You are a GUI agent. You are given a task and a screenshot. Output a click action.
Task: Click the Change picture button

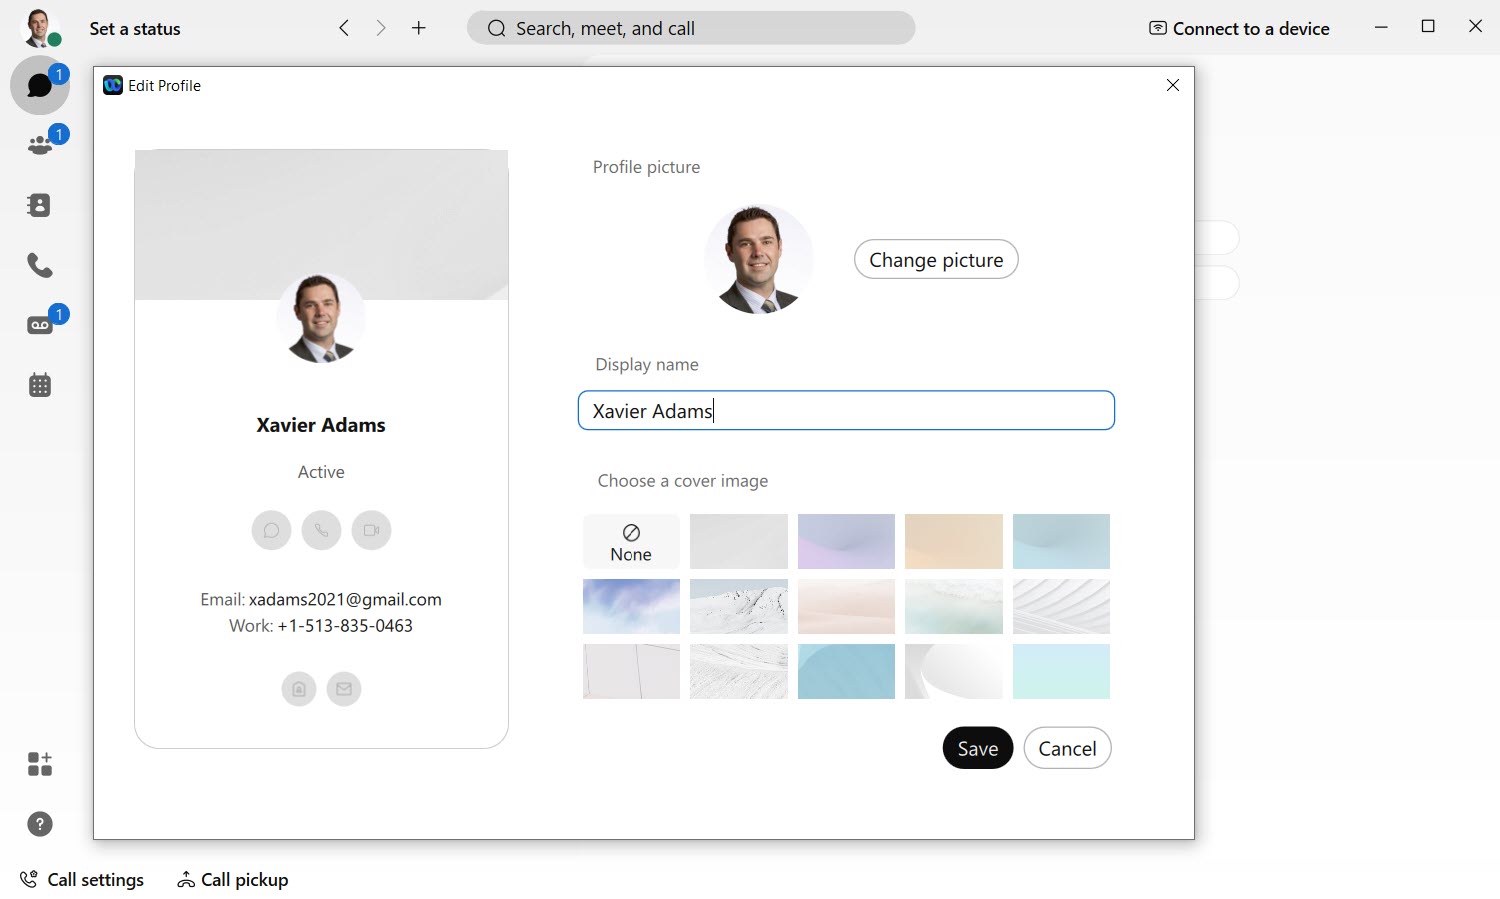[936, 260]
